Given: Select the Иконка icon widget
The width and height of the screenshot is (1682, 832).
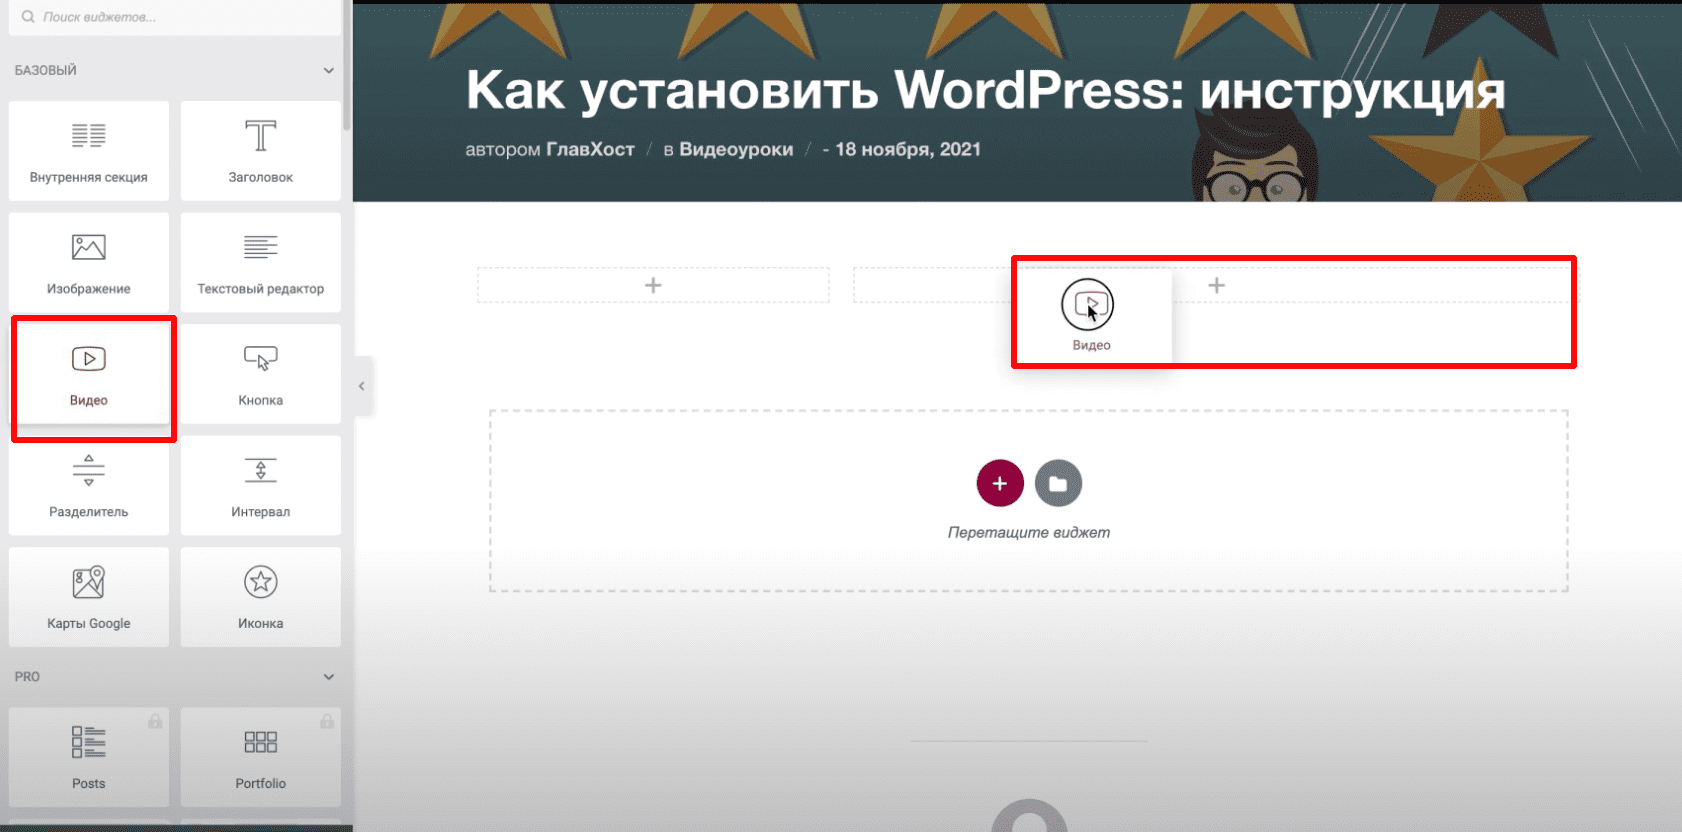Looking at the screenshot, I should tap(261, 597).
